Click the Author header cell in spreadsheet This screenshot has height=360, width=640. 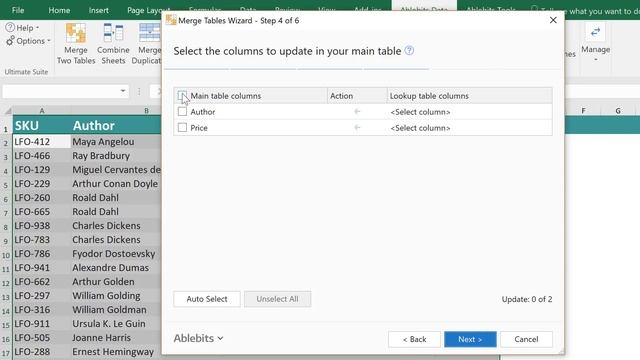[116, 125]
